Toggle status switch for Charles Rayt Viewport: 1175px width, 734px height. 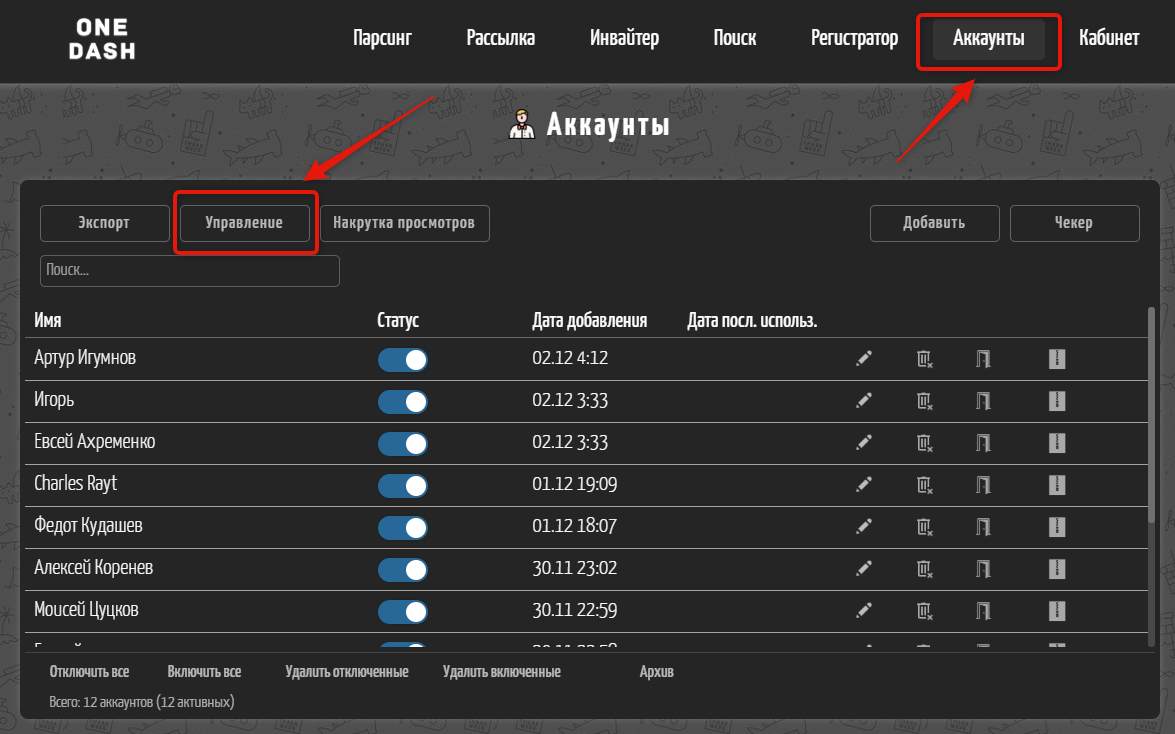point(403,486)
